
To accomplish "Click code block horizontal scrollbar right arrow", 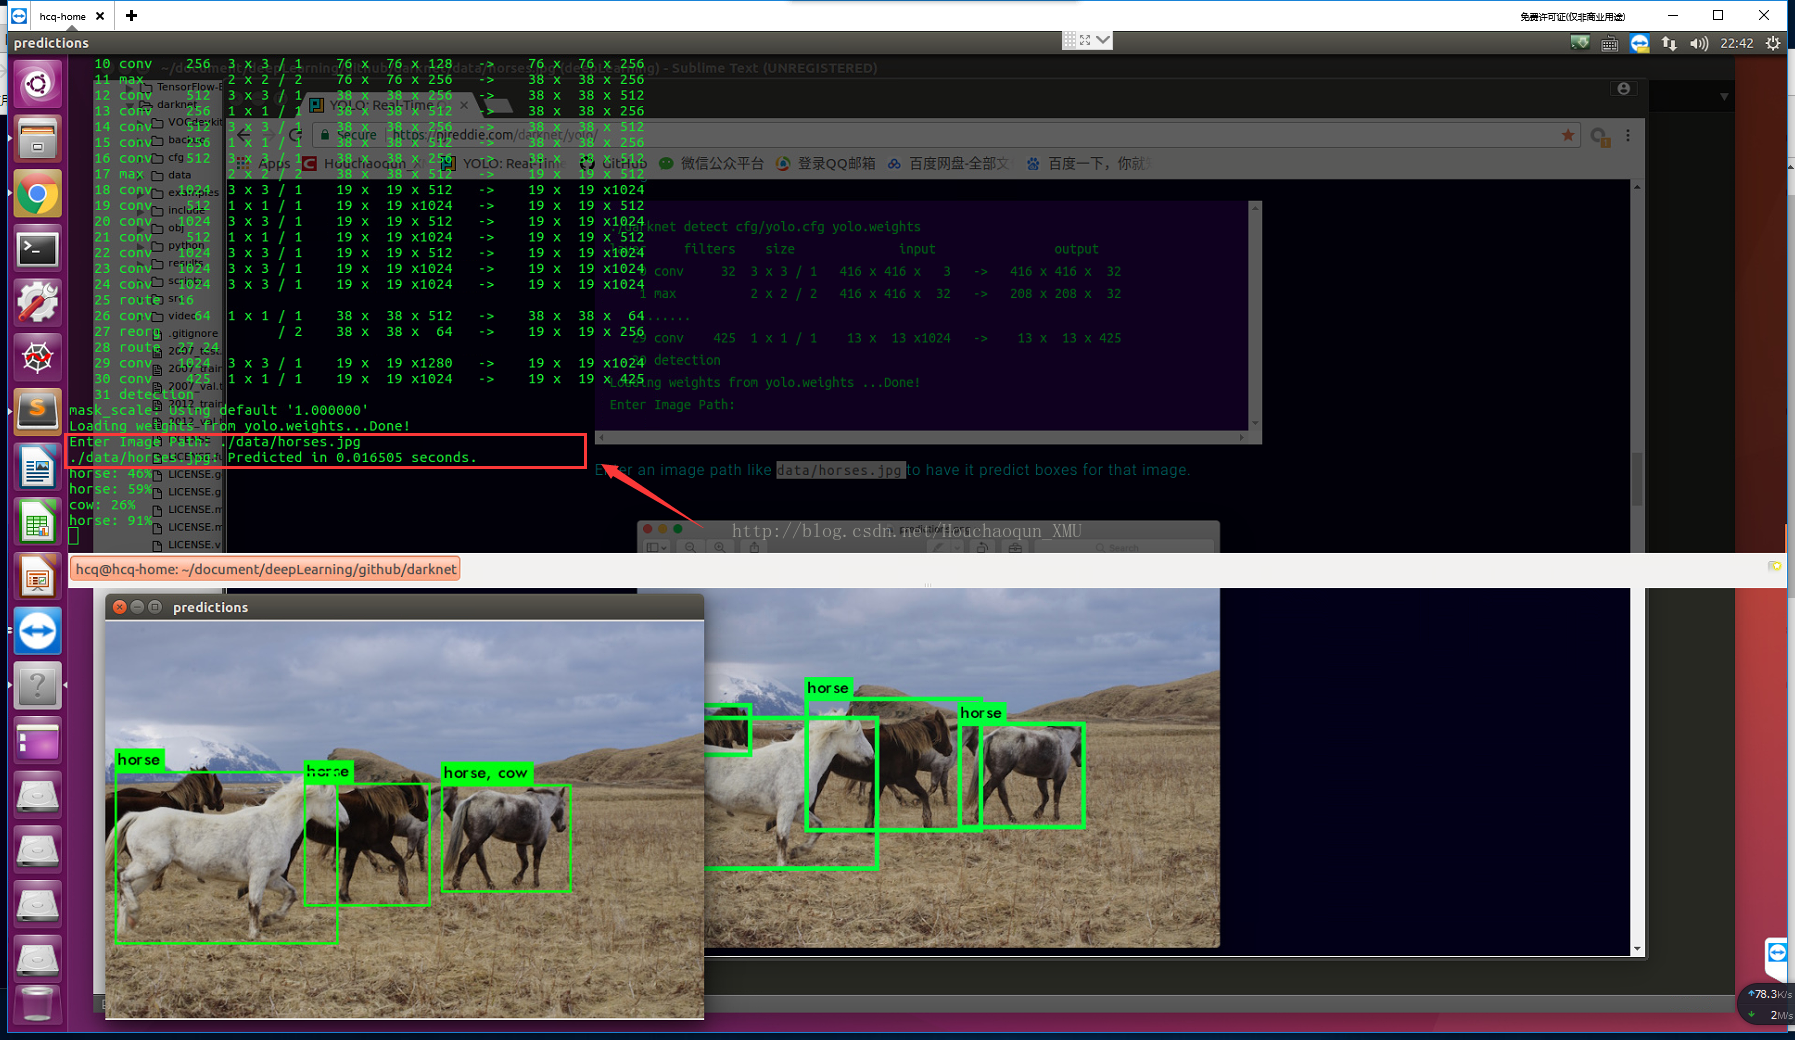I will 1242,437.
